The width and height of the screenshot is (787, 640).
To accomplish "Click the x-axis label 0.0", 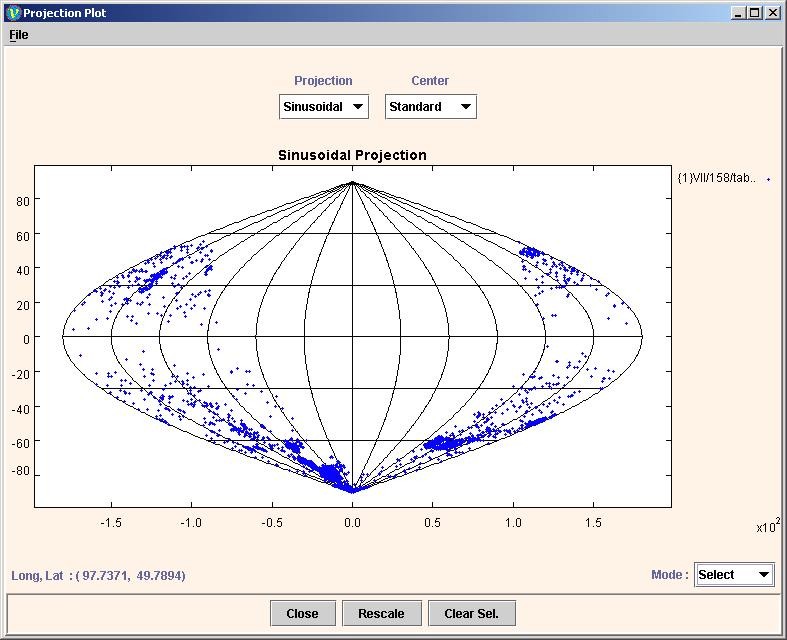I will pos(352,523).
